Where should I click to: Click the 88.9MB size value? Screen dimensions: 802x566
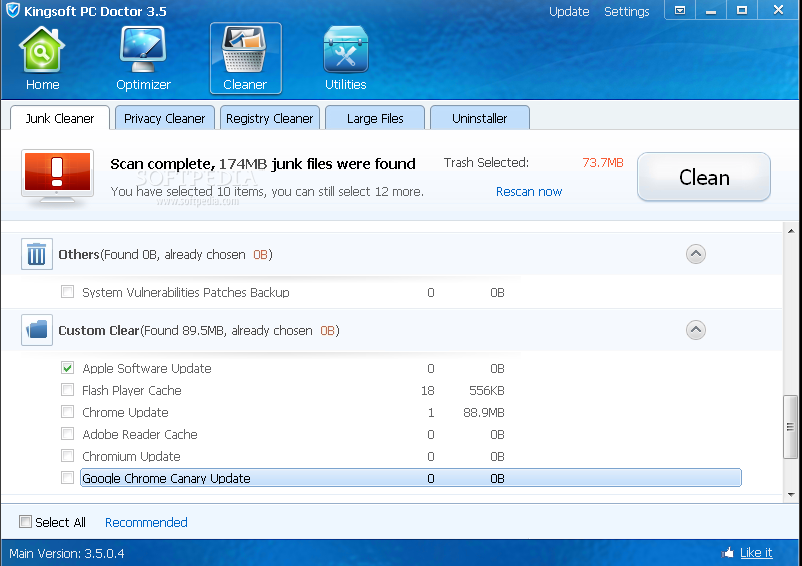(484, 412)
